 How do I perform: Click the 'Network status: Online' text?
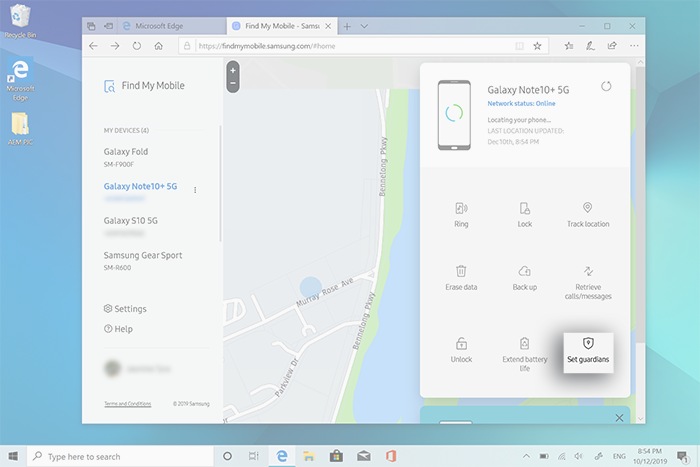point(521,104)
